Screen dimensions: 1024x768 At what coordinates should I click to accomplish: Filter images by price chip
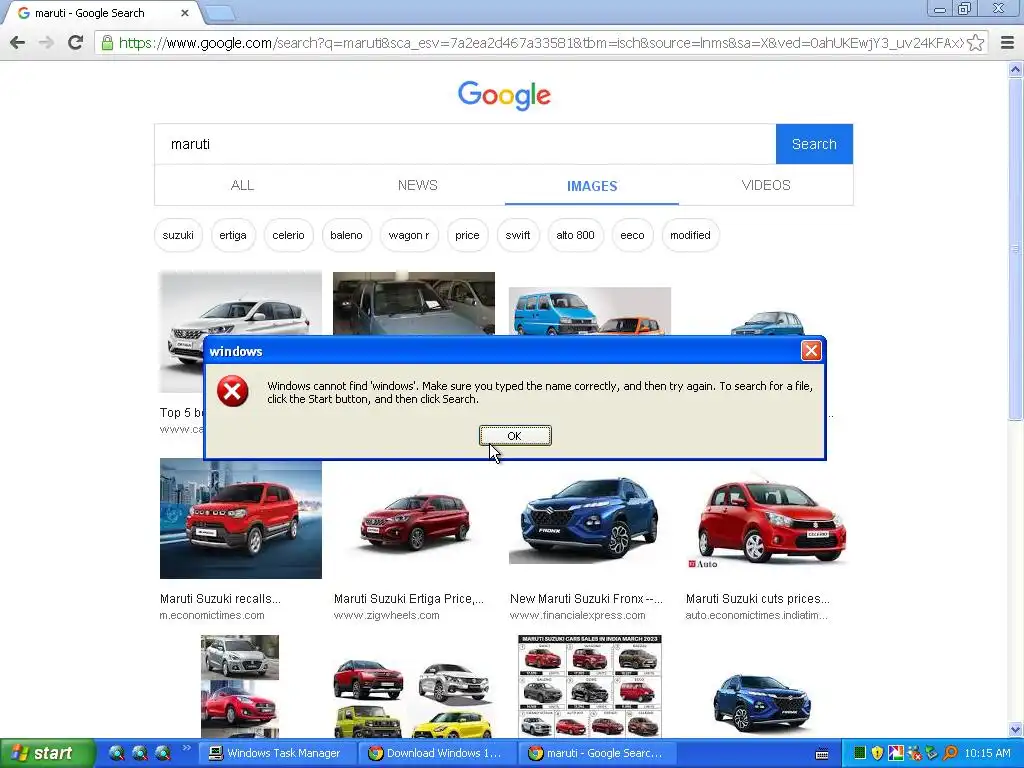(x=468, y=235)
